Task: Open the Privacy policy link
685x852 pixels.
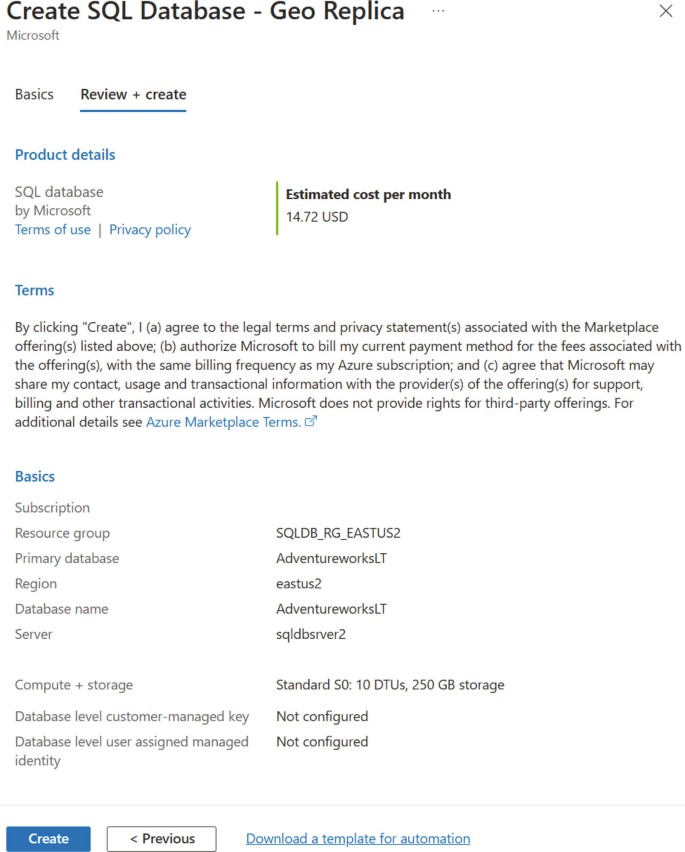Action: click(x=150, y=229)
